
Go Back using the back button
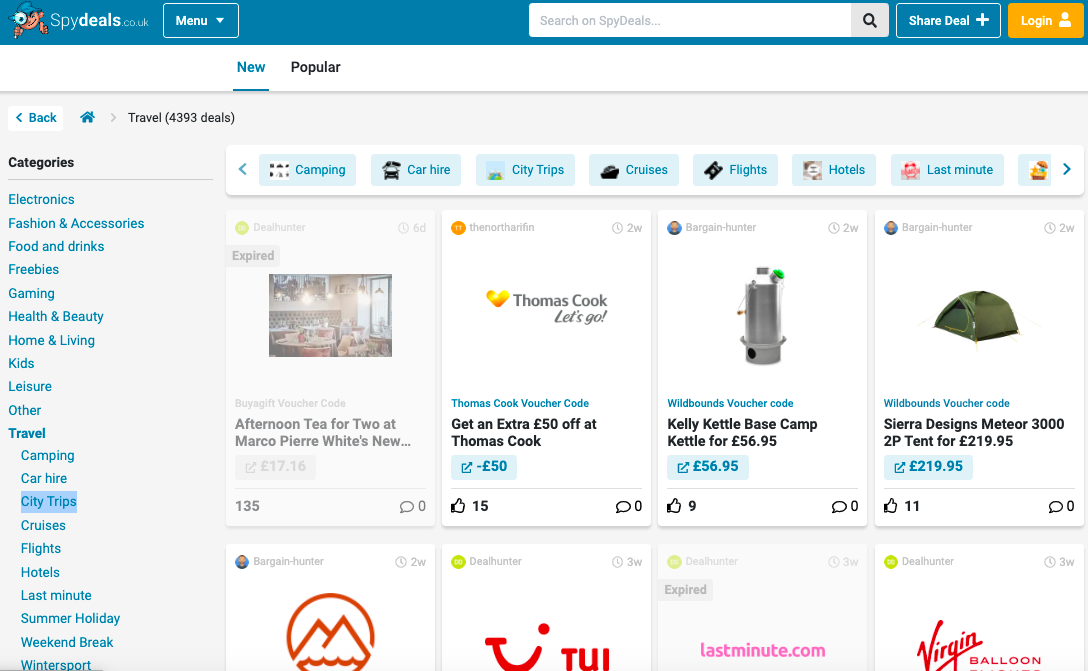[35, 118]
